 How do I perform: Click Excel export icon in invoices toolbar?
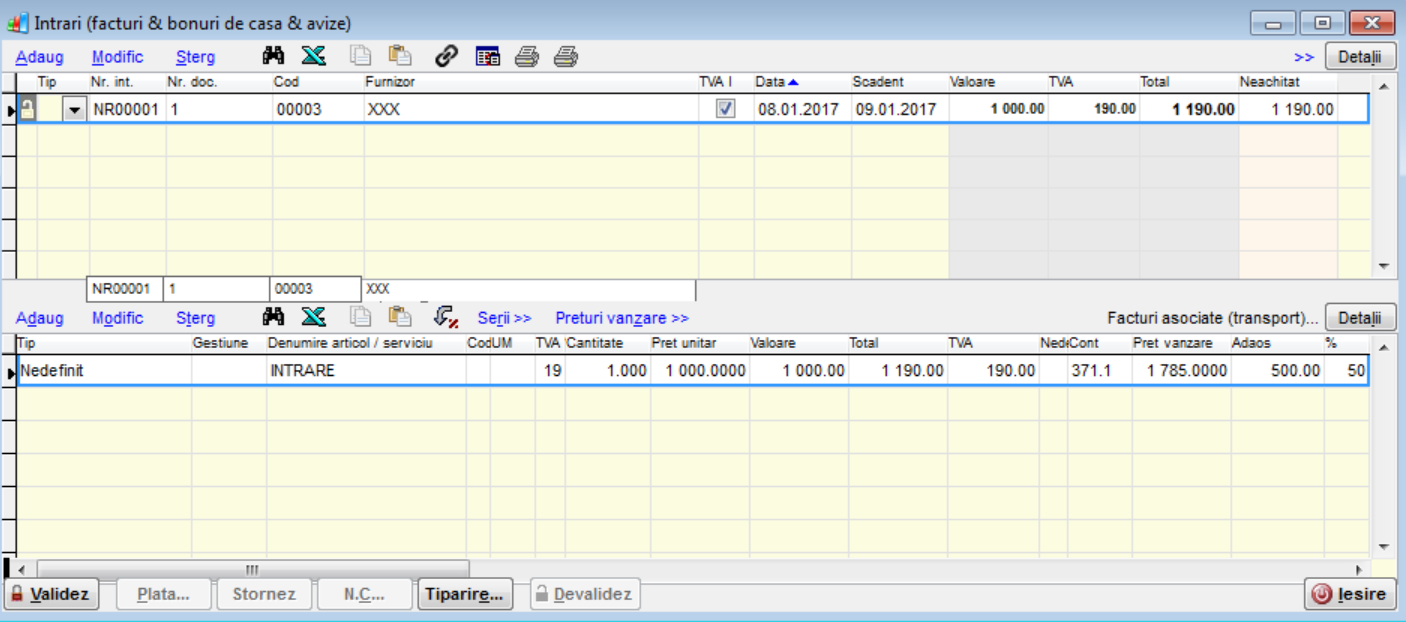click(x=314, y=57)
